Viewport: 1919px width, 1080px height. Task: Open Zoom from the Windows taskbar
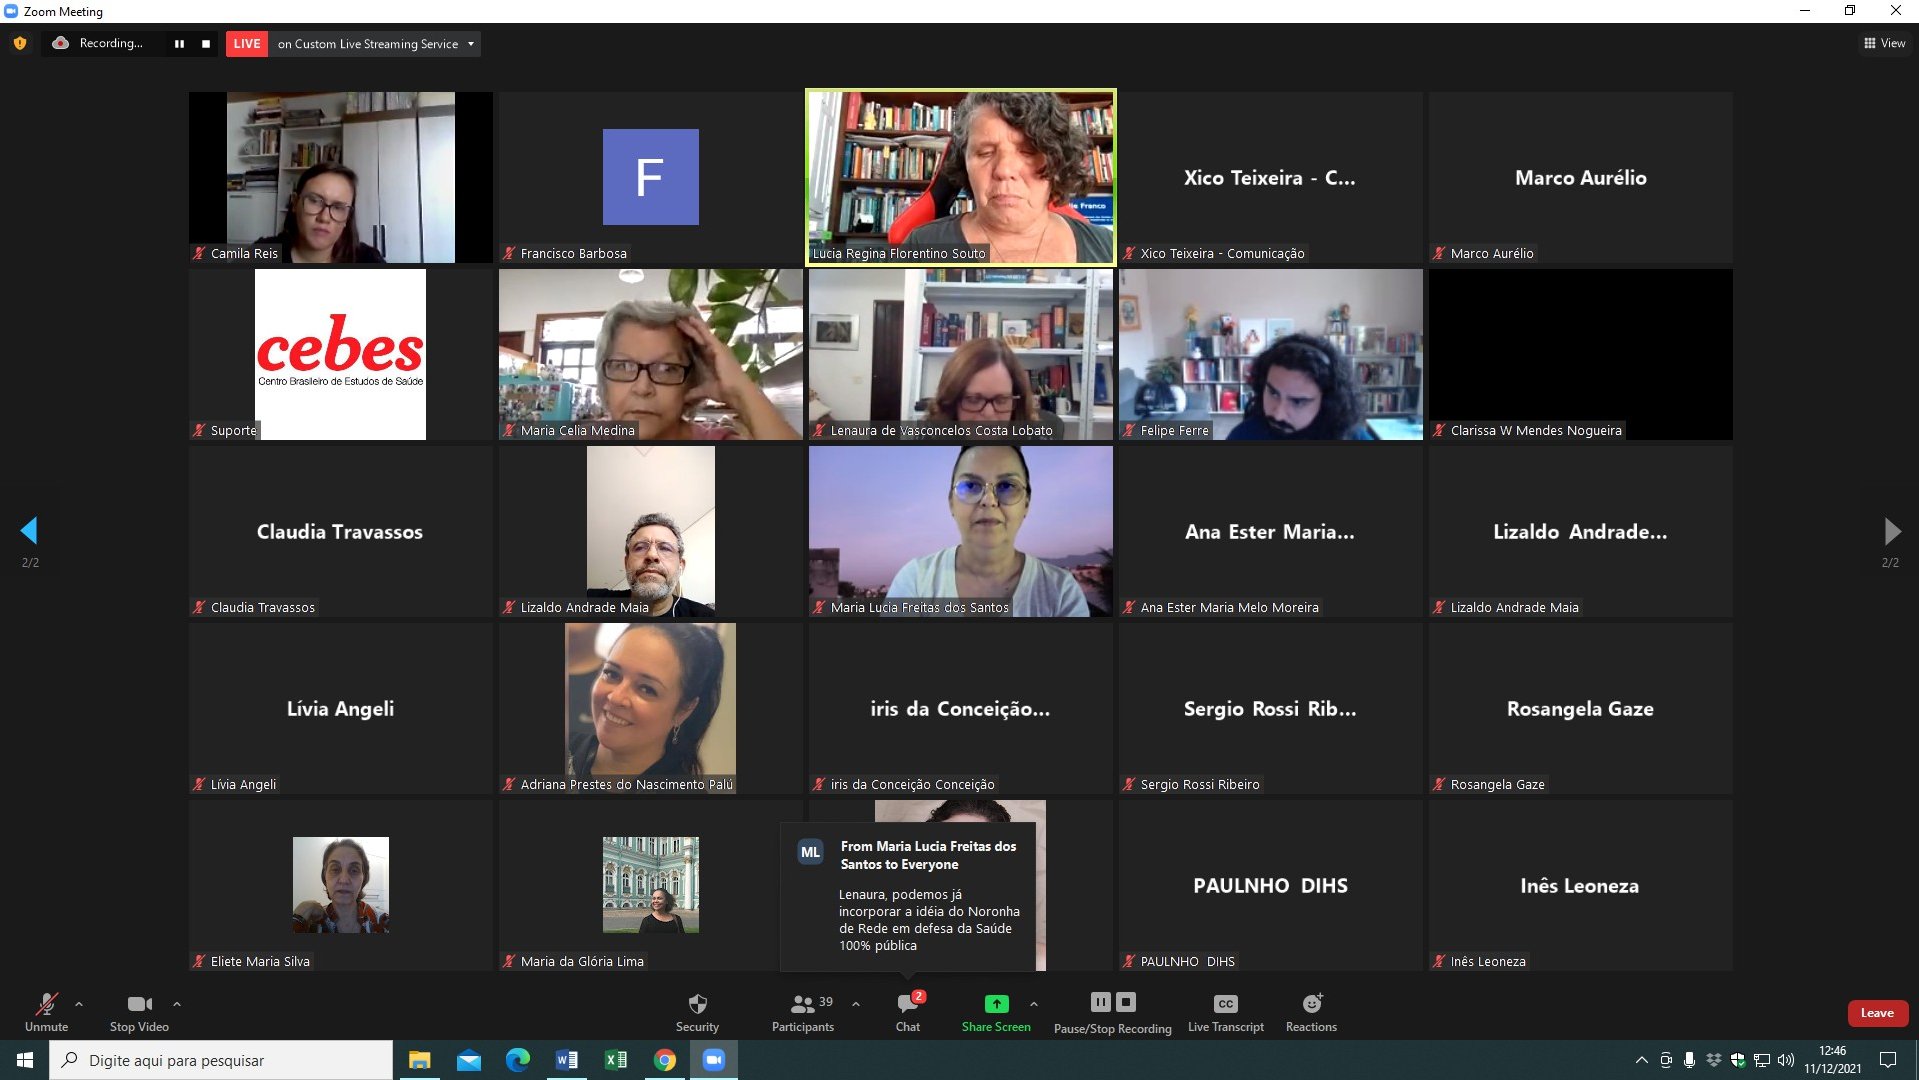[713, 1060]
